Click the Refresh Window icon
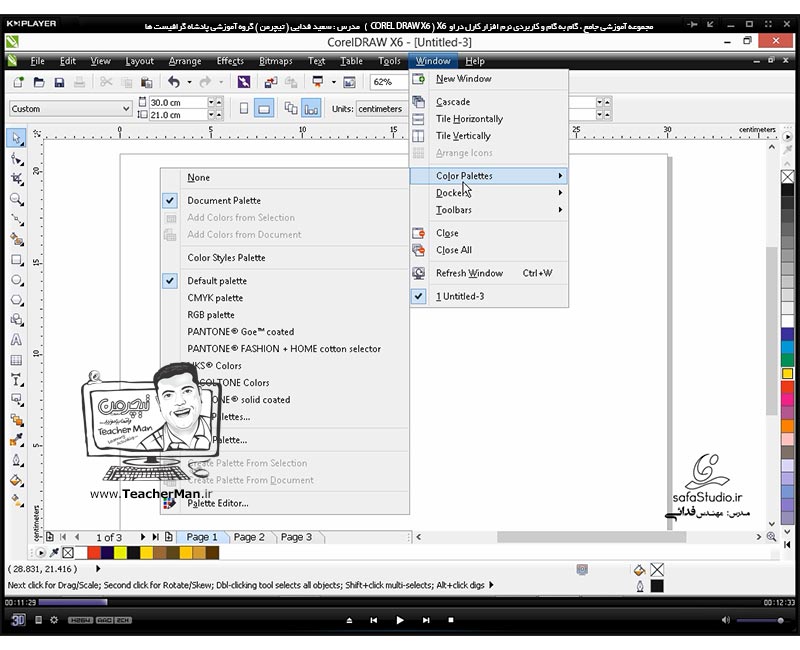Screen dimensions: 800x650 [x=418, y=273]
